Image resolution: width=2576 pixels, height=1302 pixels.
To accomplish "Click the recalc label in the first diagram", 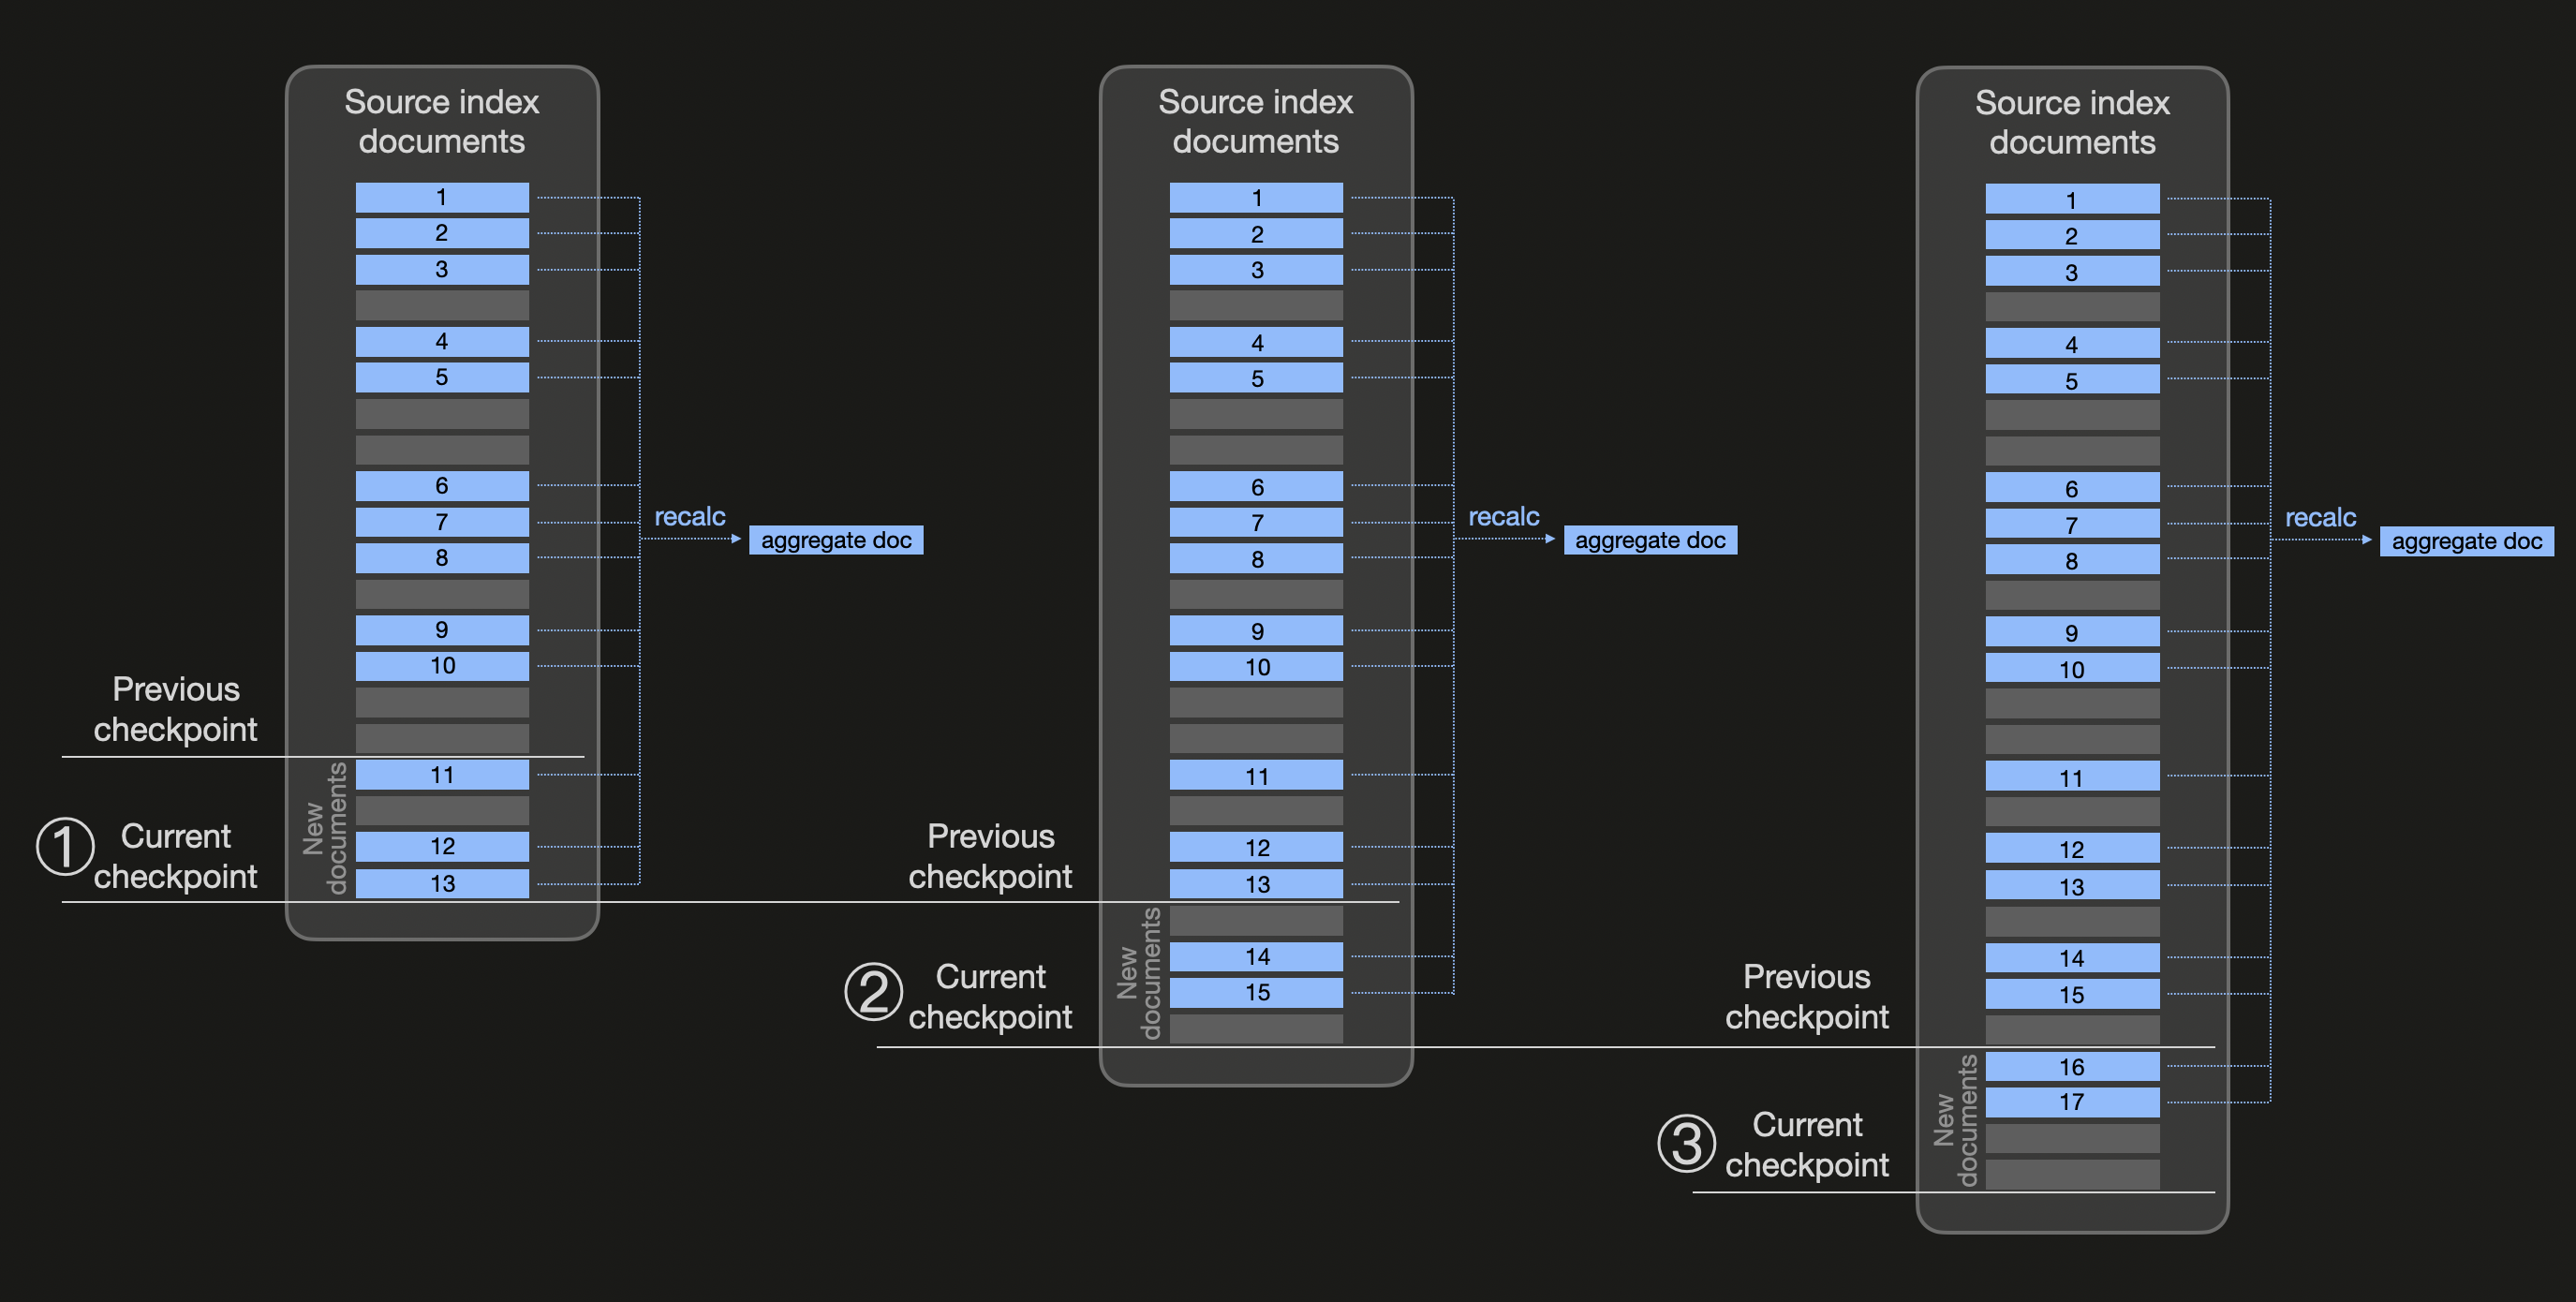I will (x=689, y=516).
